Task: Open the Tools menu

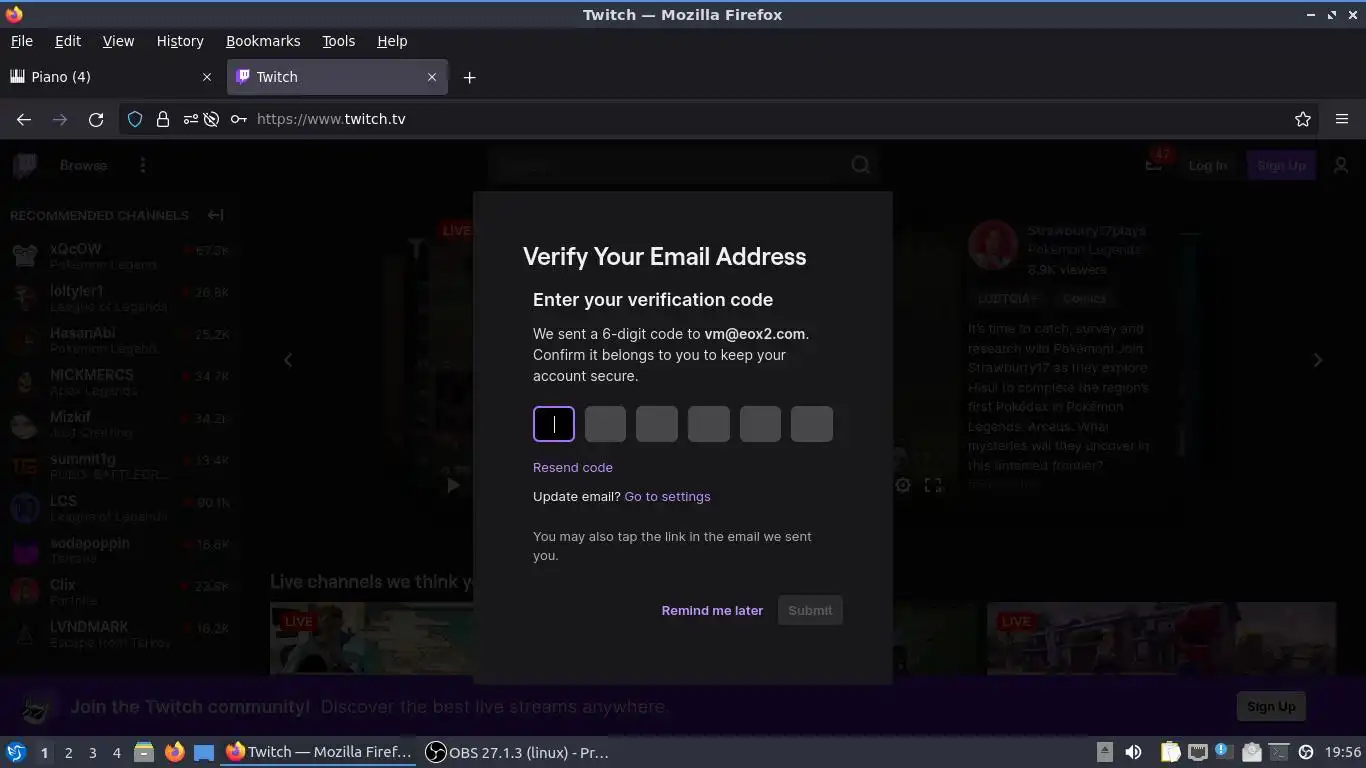Action: point(338,41)
